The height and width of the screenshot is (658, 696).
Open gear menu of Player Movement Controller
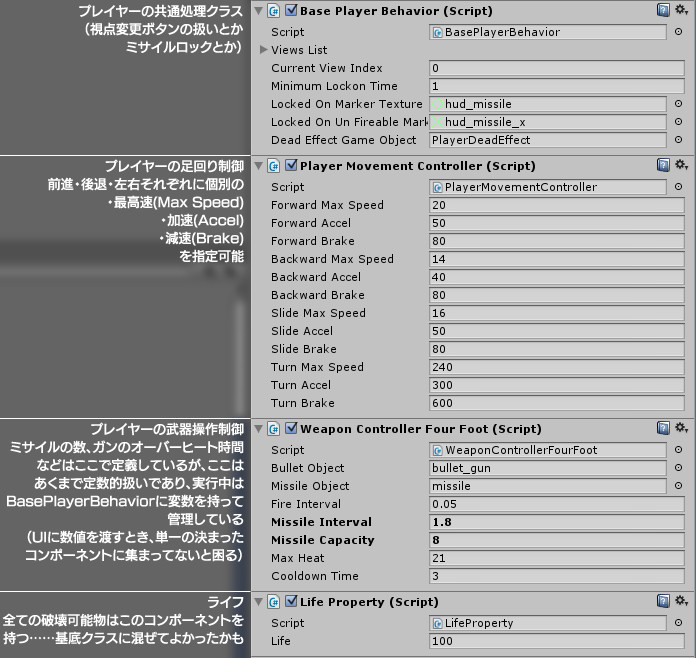click(x=681, y=165)
